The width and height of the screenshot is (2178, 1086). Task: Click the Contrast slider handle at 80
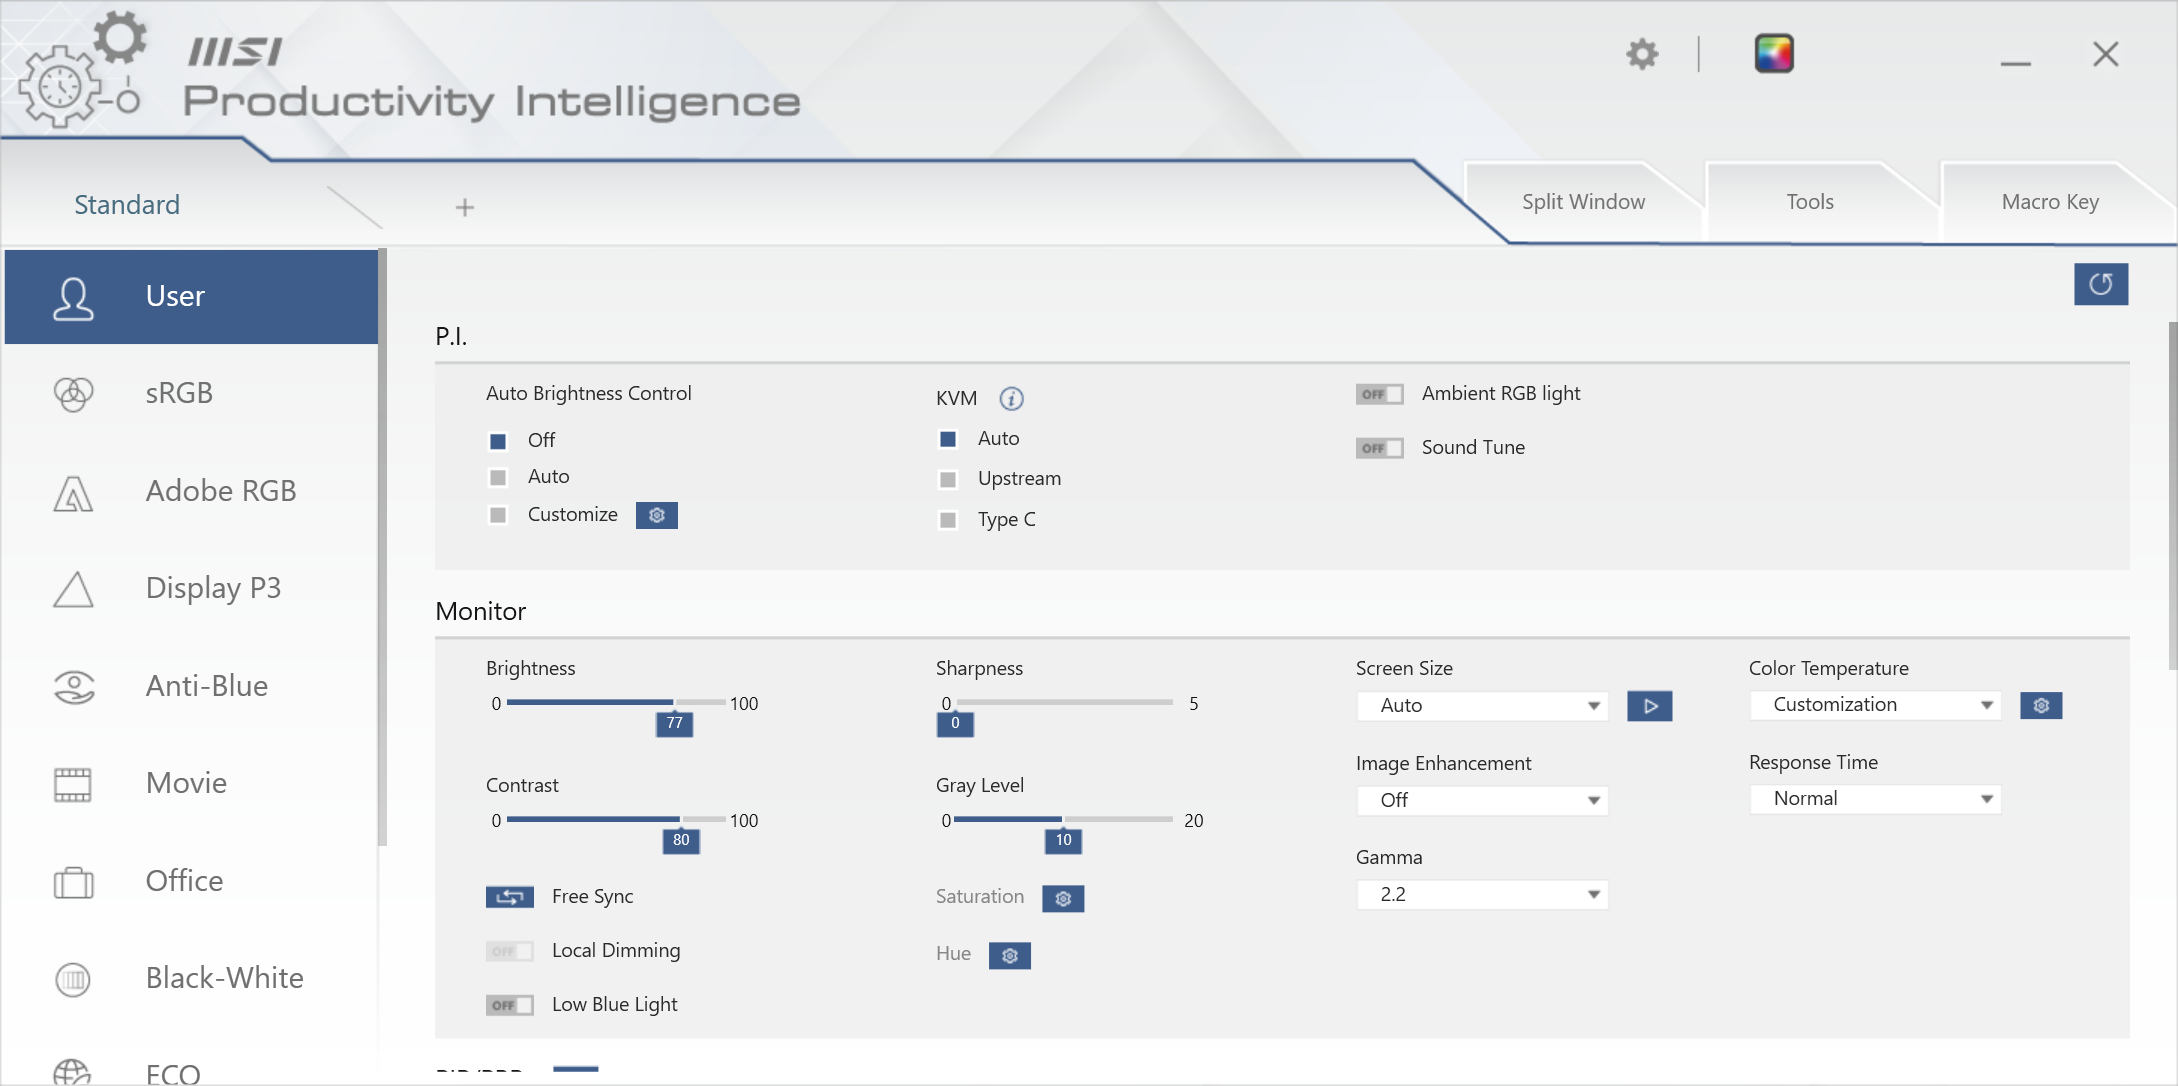pos(681,841)
